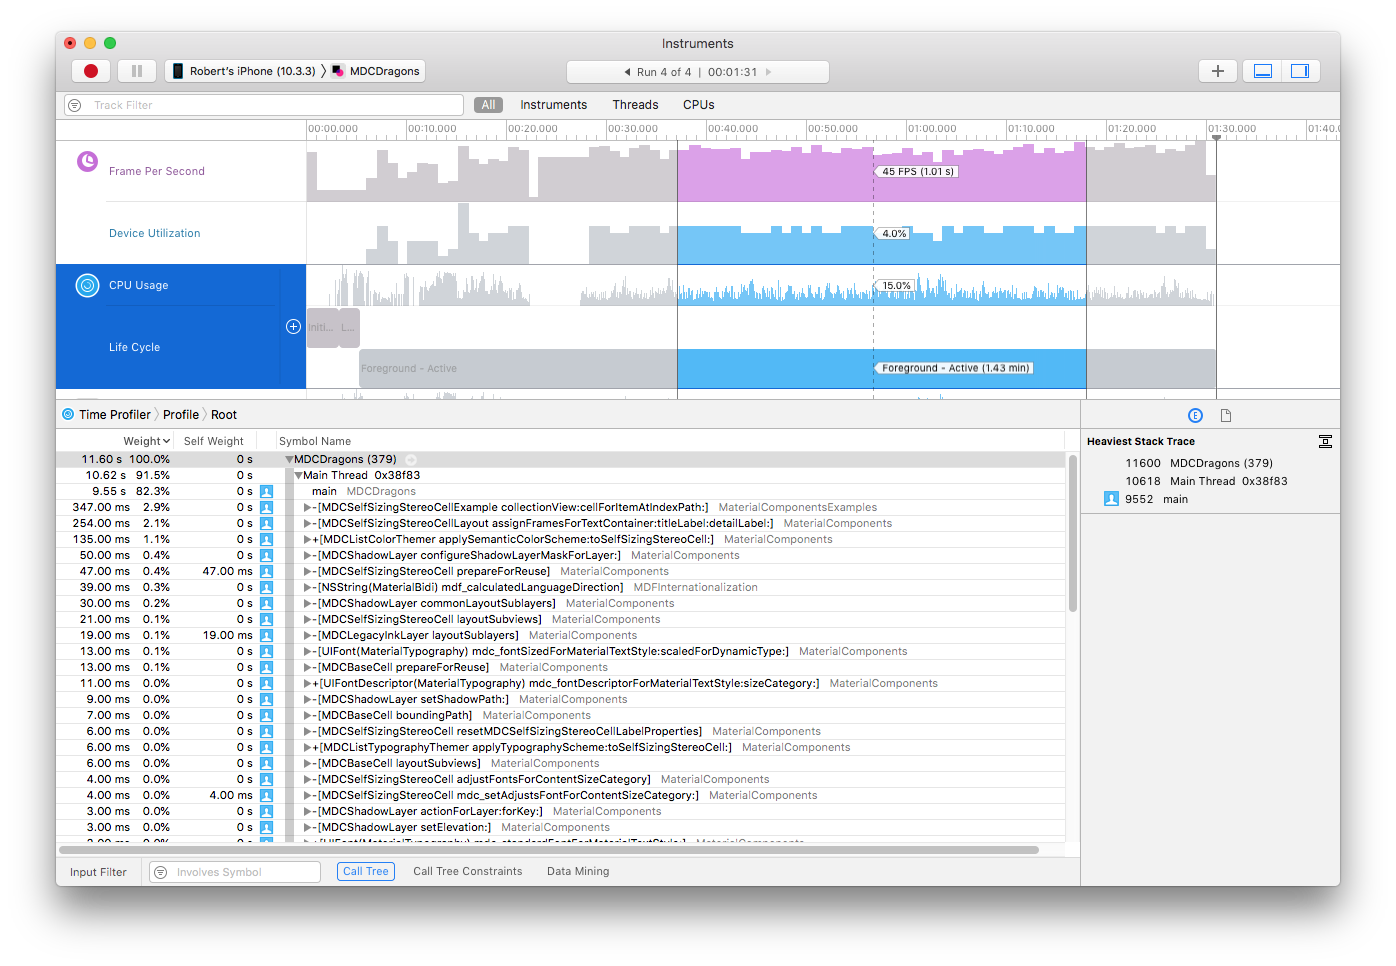Screen dimensions: 1396x966
Task: Click user-code icon on main row
Action: tap(266, 491)
